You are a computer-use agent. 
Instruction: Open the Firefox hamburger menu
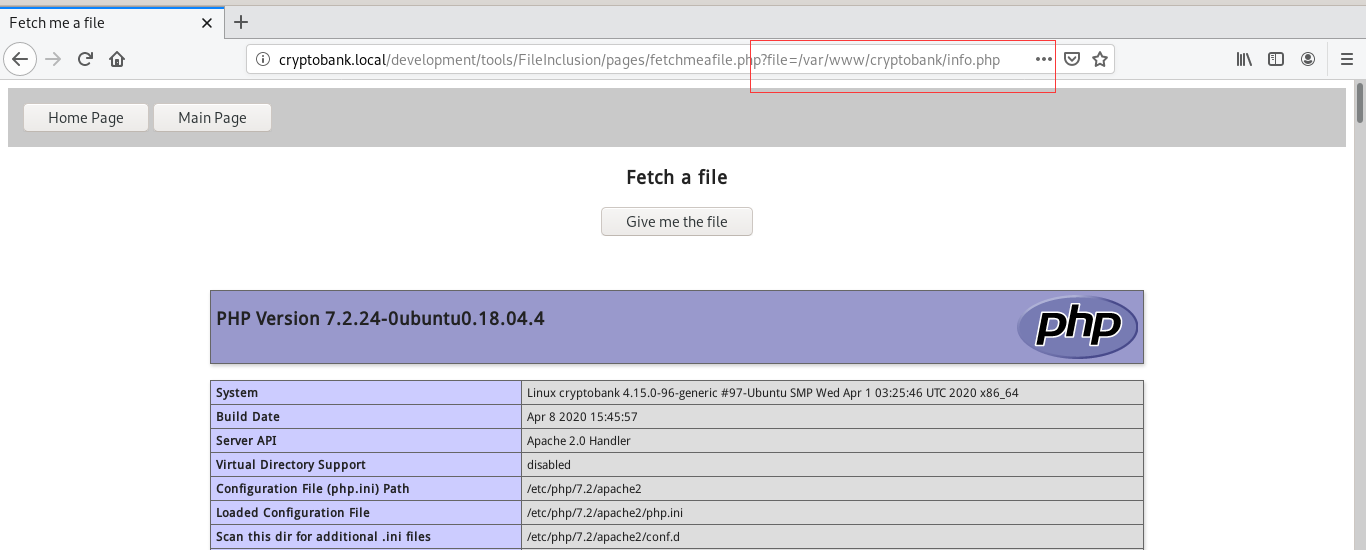1346,60
